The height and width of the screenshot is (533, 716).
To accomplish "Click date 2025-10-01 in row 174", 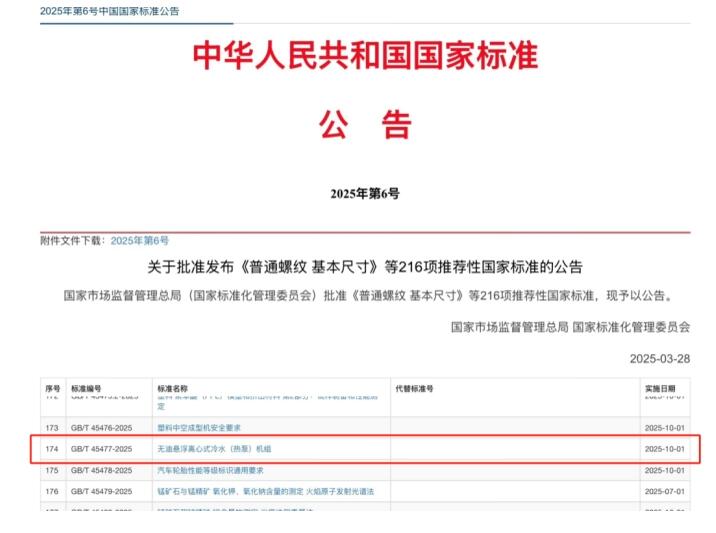I will click(x=665, y=449).
